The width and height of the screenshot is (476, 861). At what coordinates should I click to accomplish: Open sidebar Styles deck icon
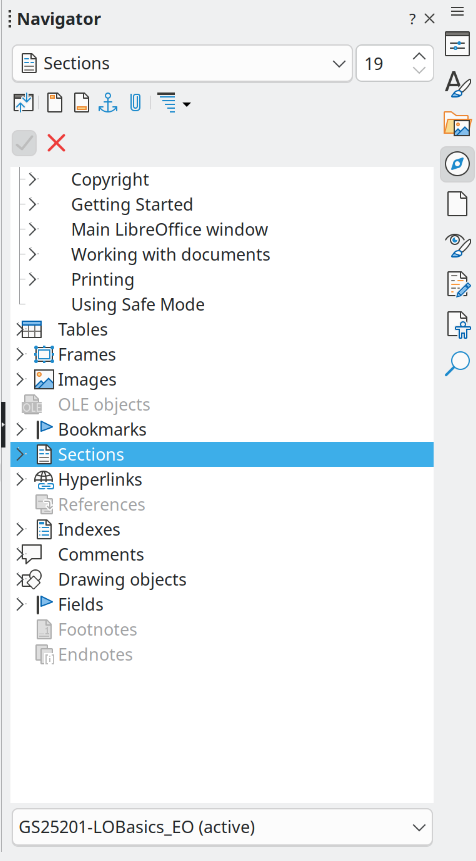[457, 84]
